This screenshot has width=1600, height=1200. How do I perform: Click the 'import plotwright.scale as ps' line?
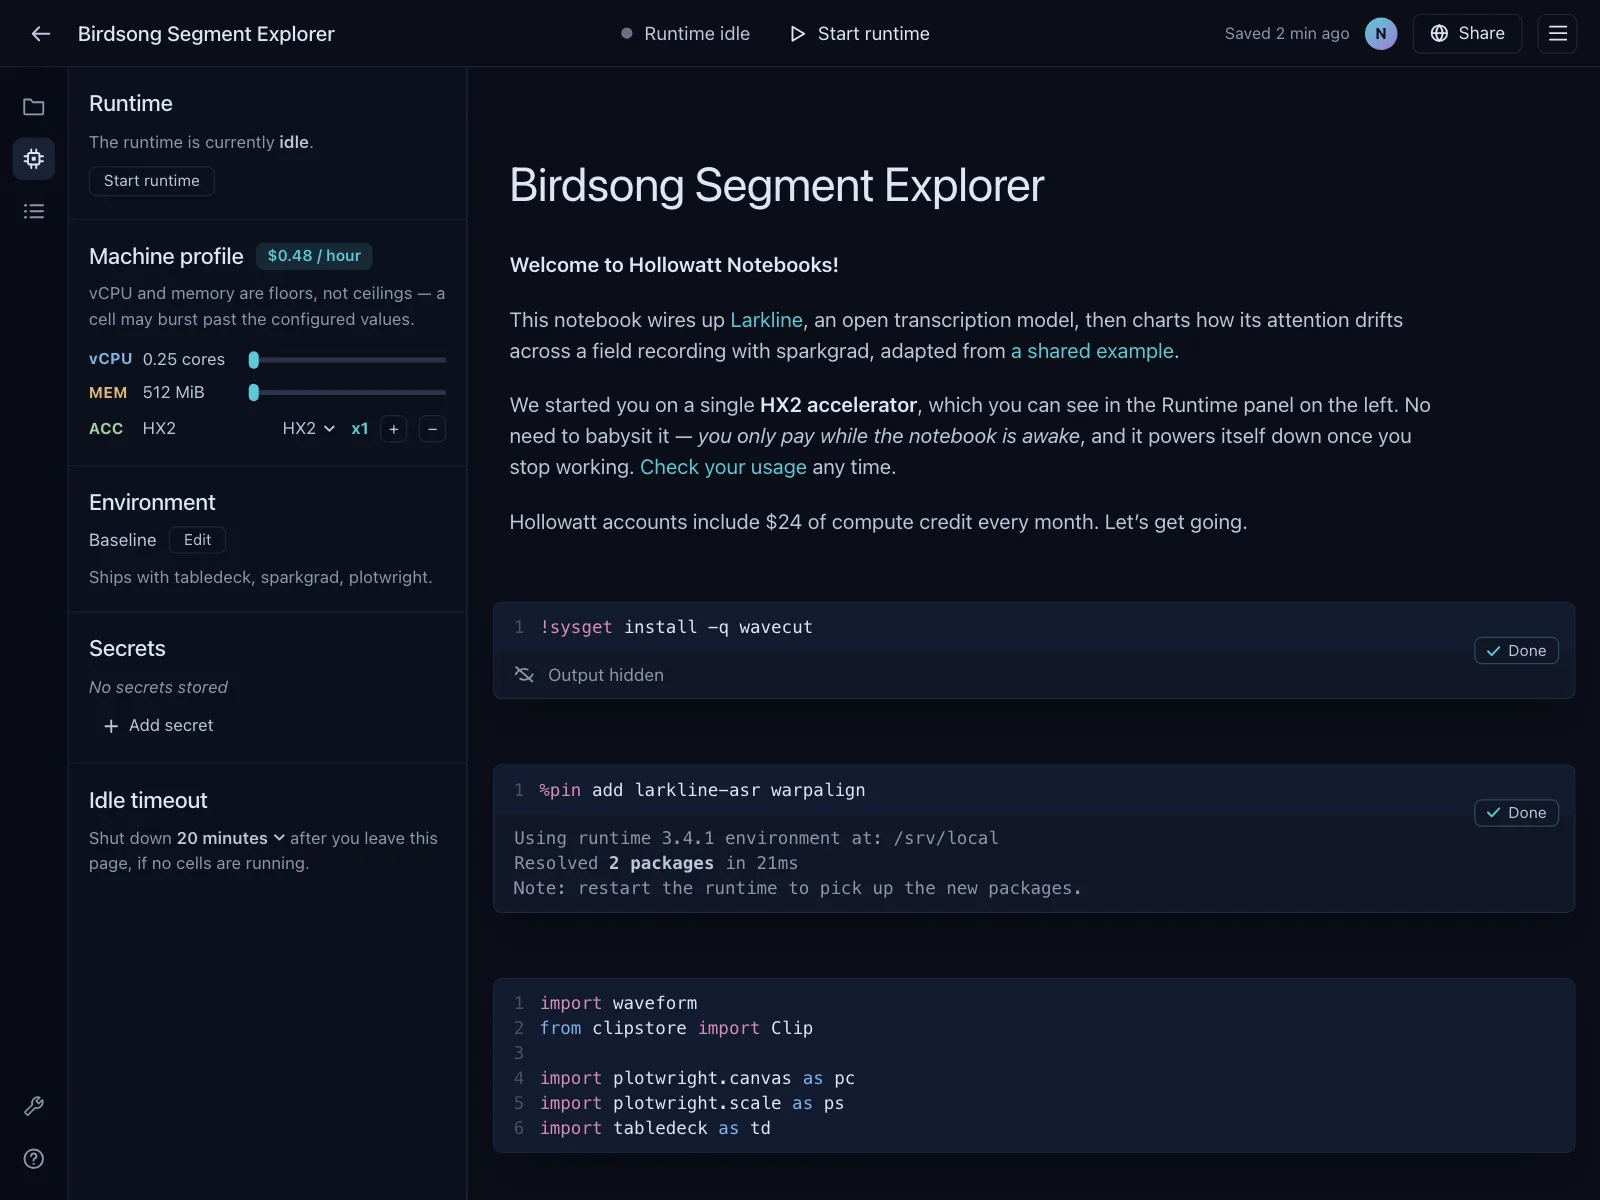click(692, 1103)
